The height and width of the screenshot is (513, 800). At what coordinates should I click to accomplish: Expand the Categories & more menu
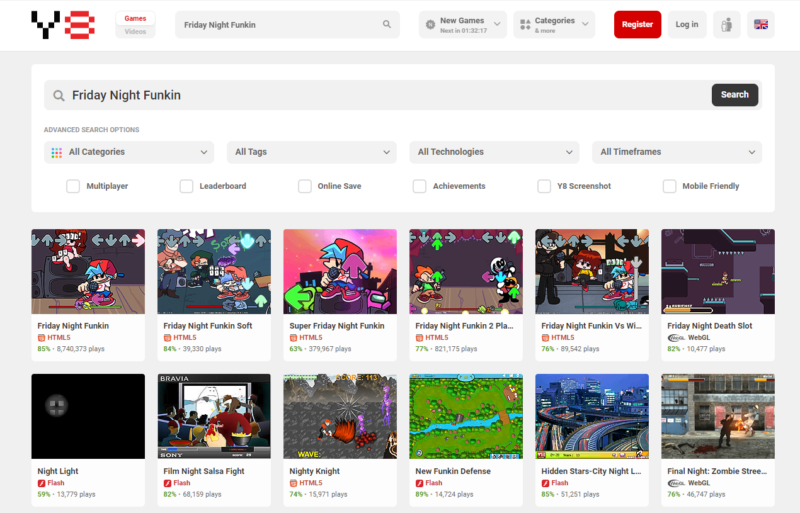(554, 25)
